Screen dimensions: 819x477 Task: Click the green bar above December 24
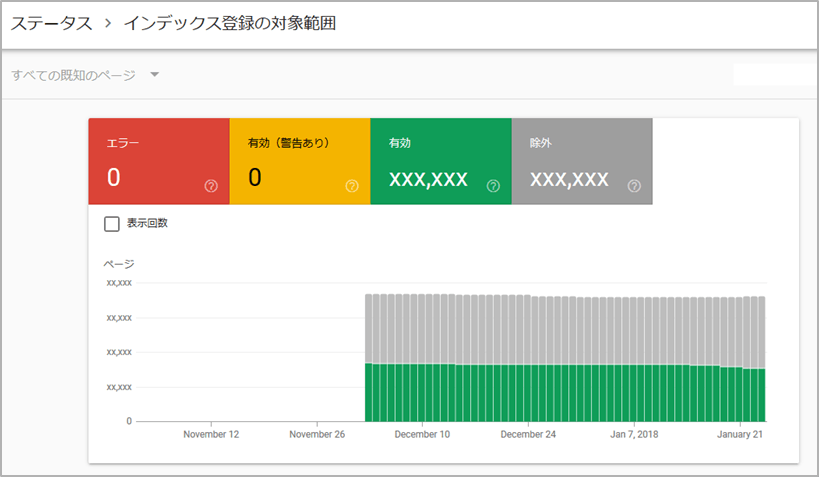point(528,393)
